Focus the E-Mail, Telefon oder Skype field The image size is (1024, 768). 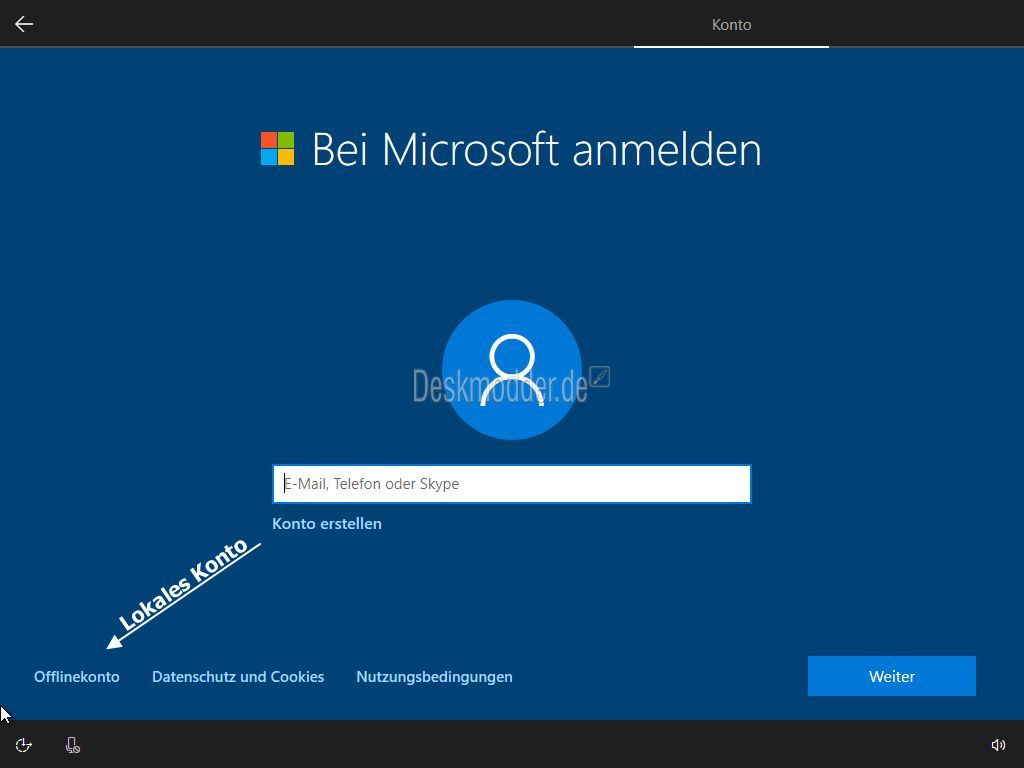511,484
